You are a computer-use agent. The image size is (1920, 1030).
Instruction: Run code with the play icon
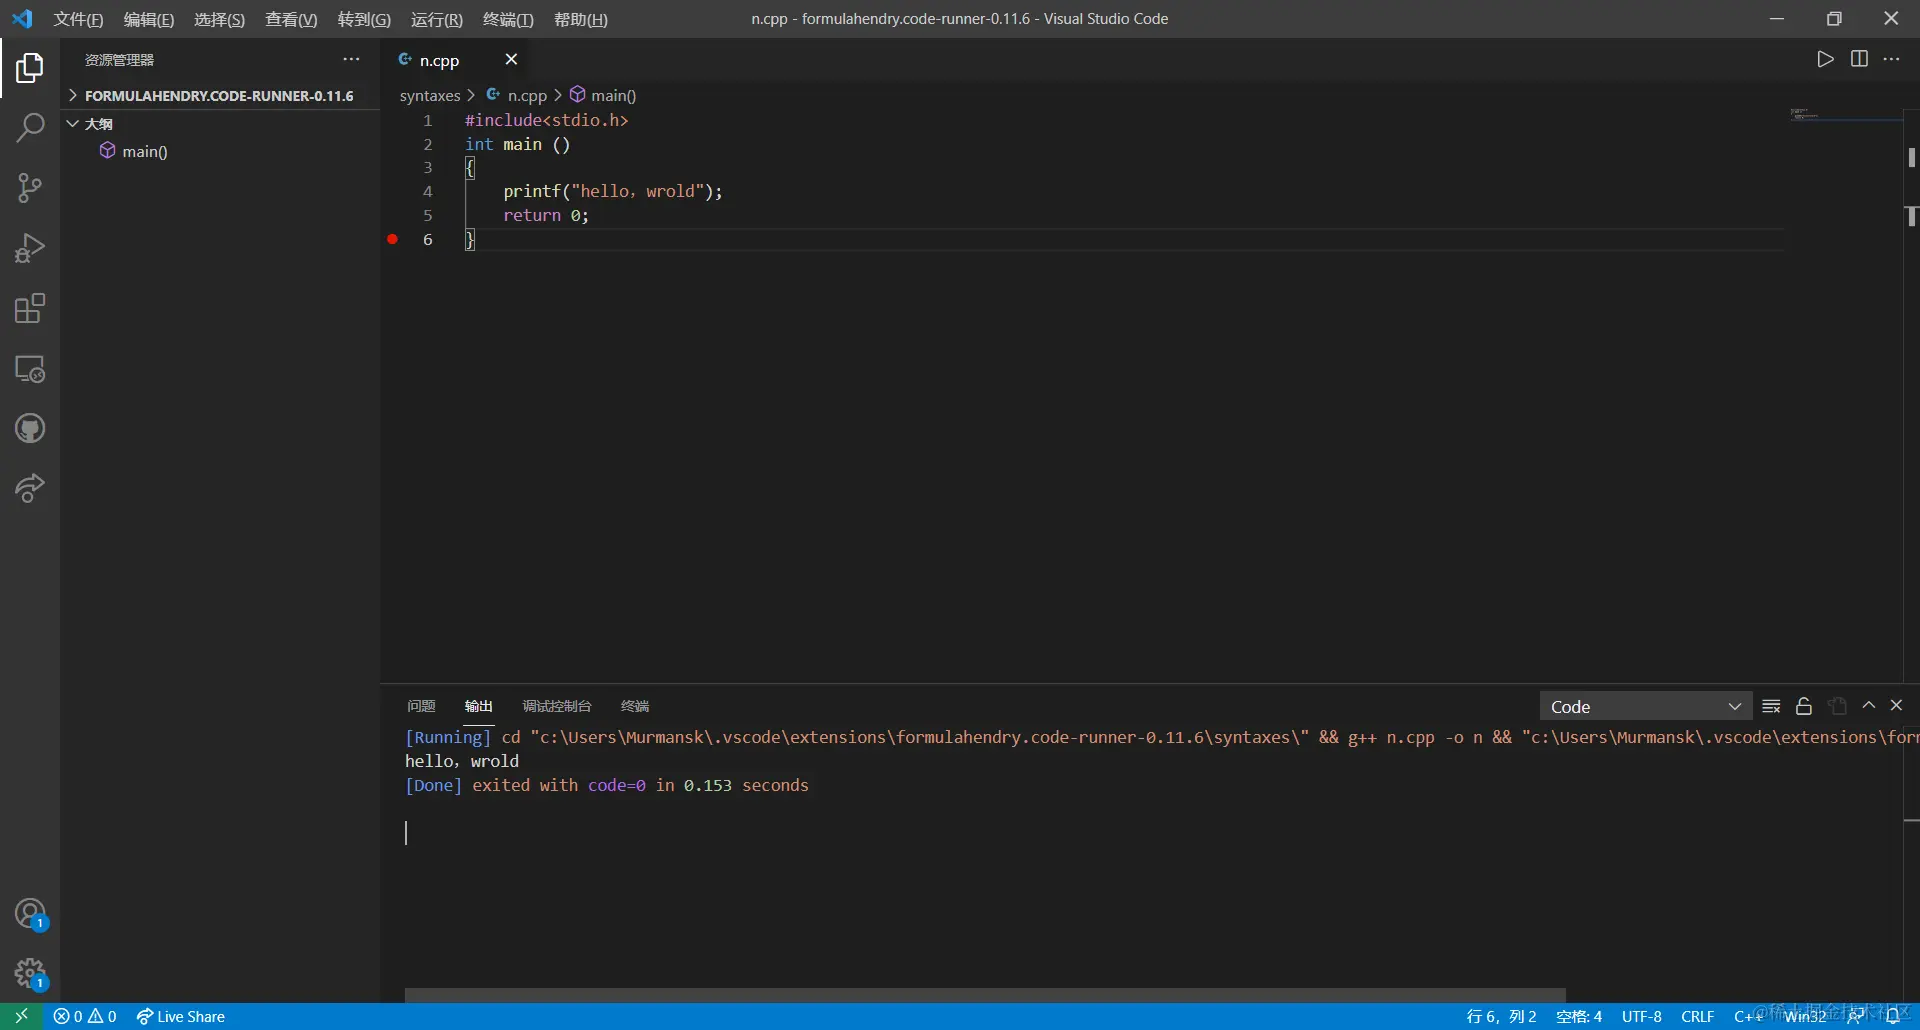[x=1825, y=59]
